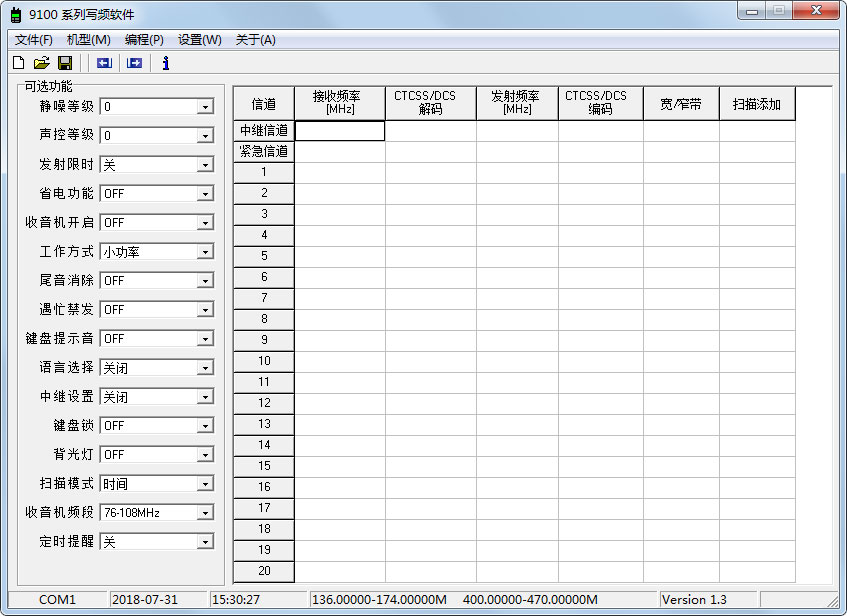This screenshot has width=847, height=616.
Task: Select channel row 5 header
Action: 264,257
